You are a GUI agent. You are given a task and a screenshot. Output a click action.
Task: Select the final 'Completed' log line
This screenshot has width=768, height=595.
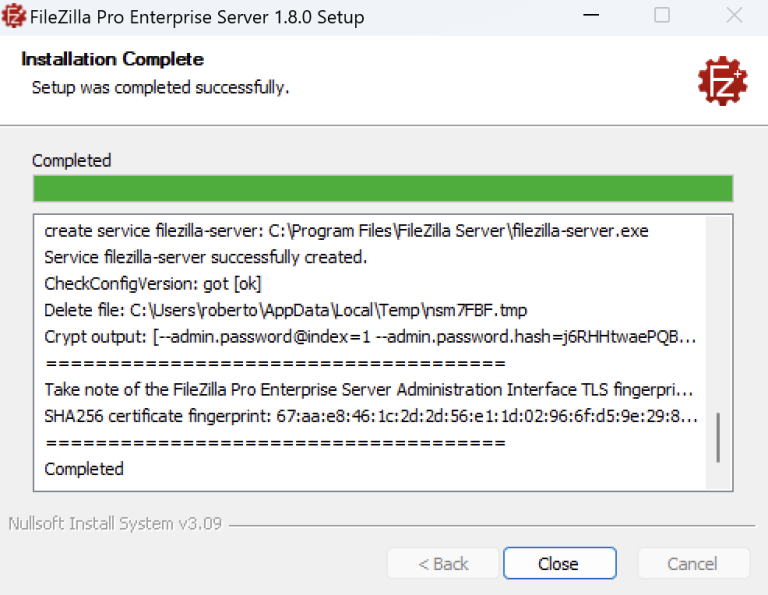[x=84, y=469]
